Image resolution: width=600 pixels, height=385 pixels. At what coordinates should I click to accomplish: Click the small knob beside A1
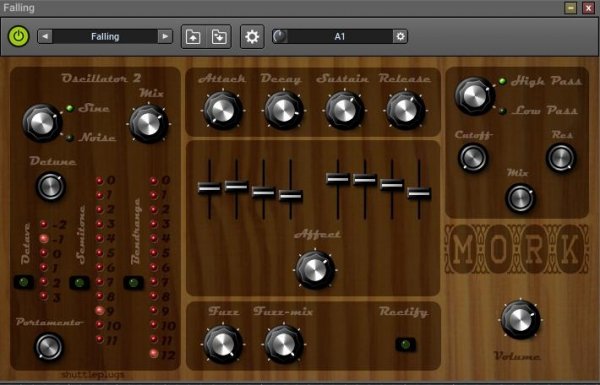coord(280,37)
